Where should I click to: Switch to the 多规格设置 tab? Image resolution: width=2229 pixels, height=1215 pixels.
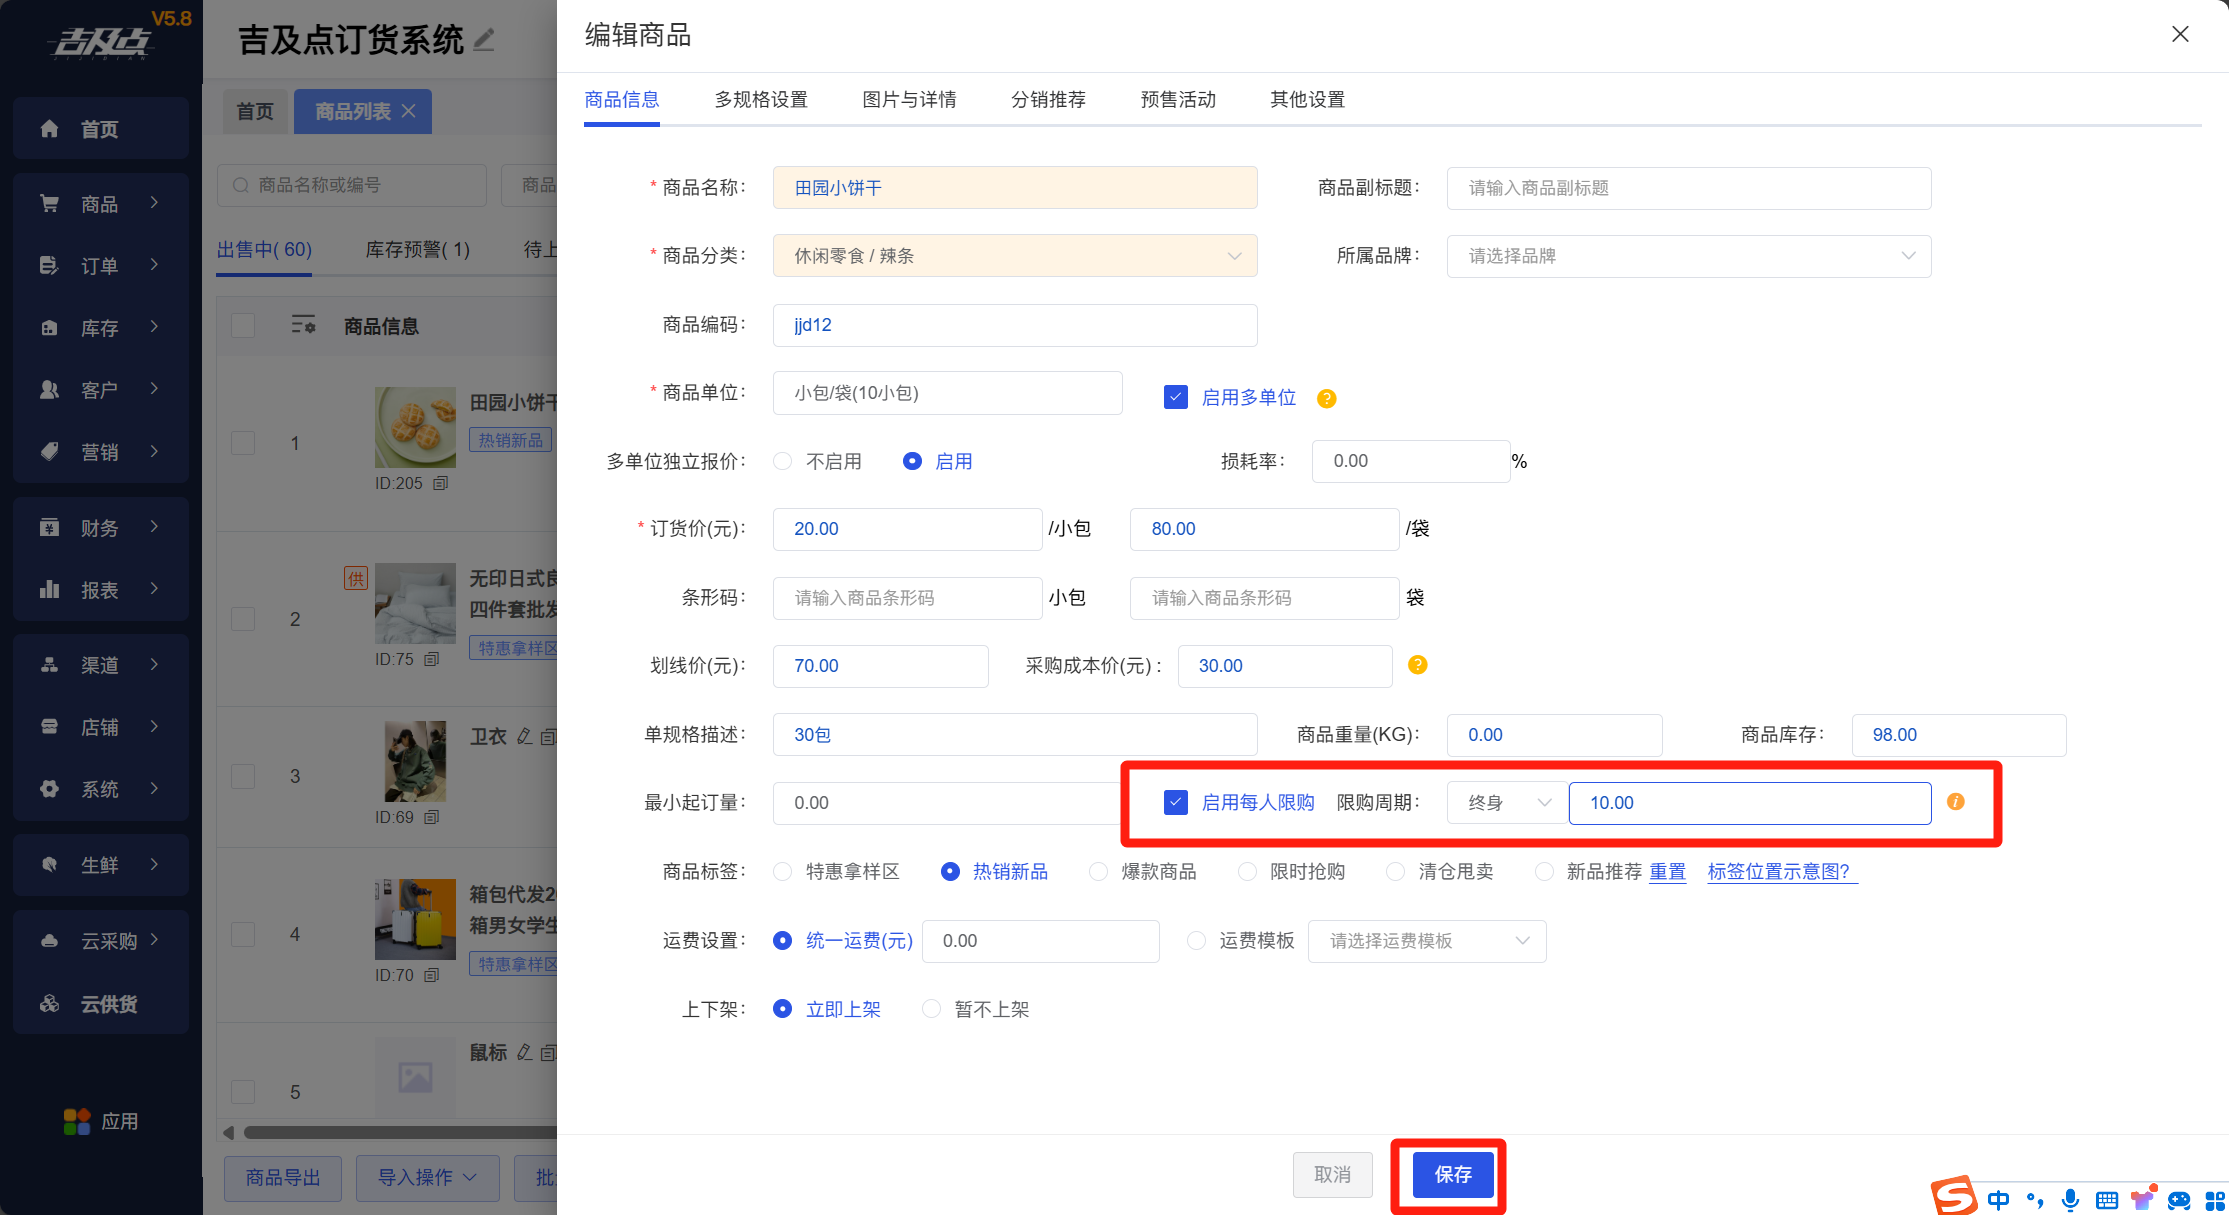760,99
